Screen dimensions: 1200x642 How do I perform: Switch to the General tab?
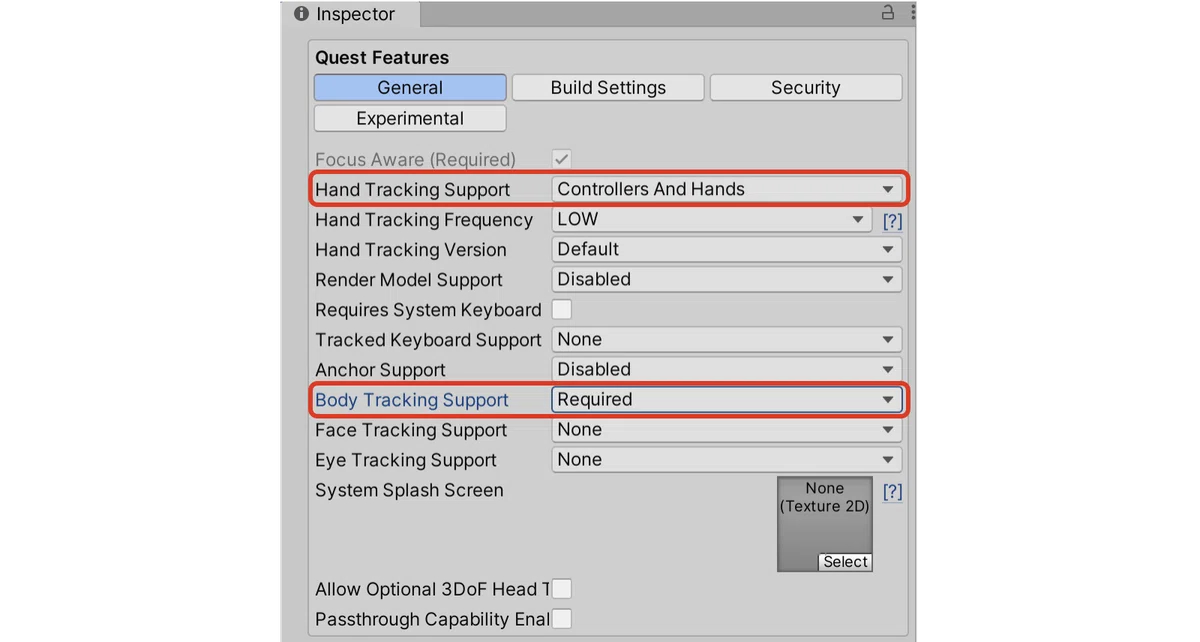[410, 88]
